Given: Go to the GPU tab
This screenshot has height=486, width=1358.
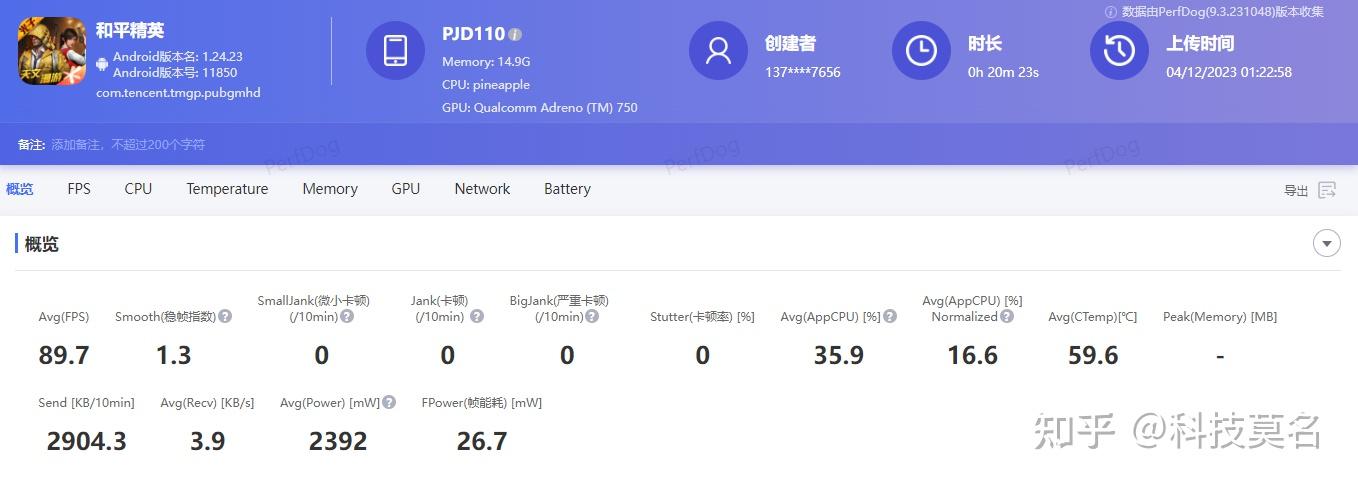Looking at the screenshot, I should coord(406,189).
